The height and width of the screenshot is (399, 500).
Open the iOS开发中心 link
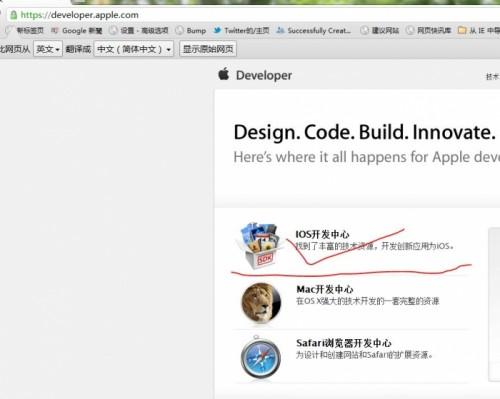(x=322, y=234)
